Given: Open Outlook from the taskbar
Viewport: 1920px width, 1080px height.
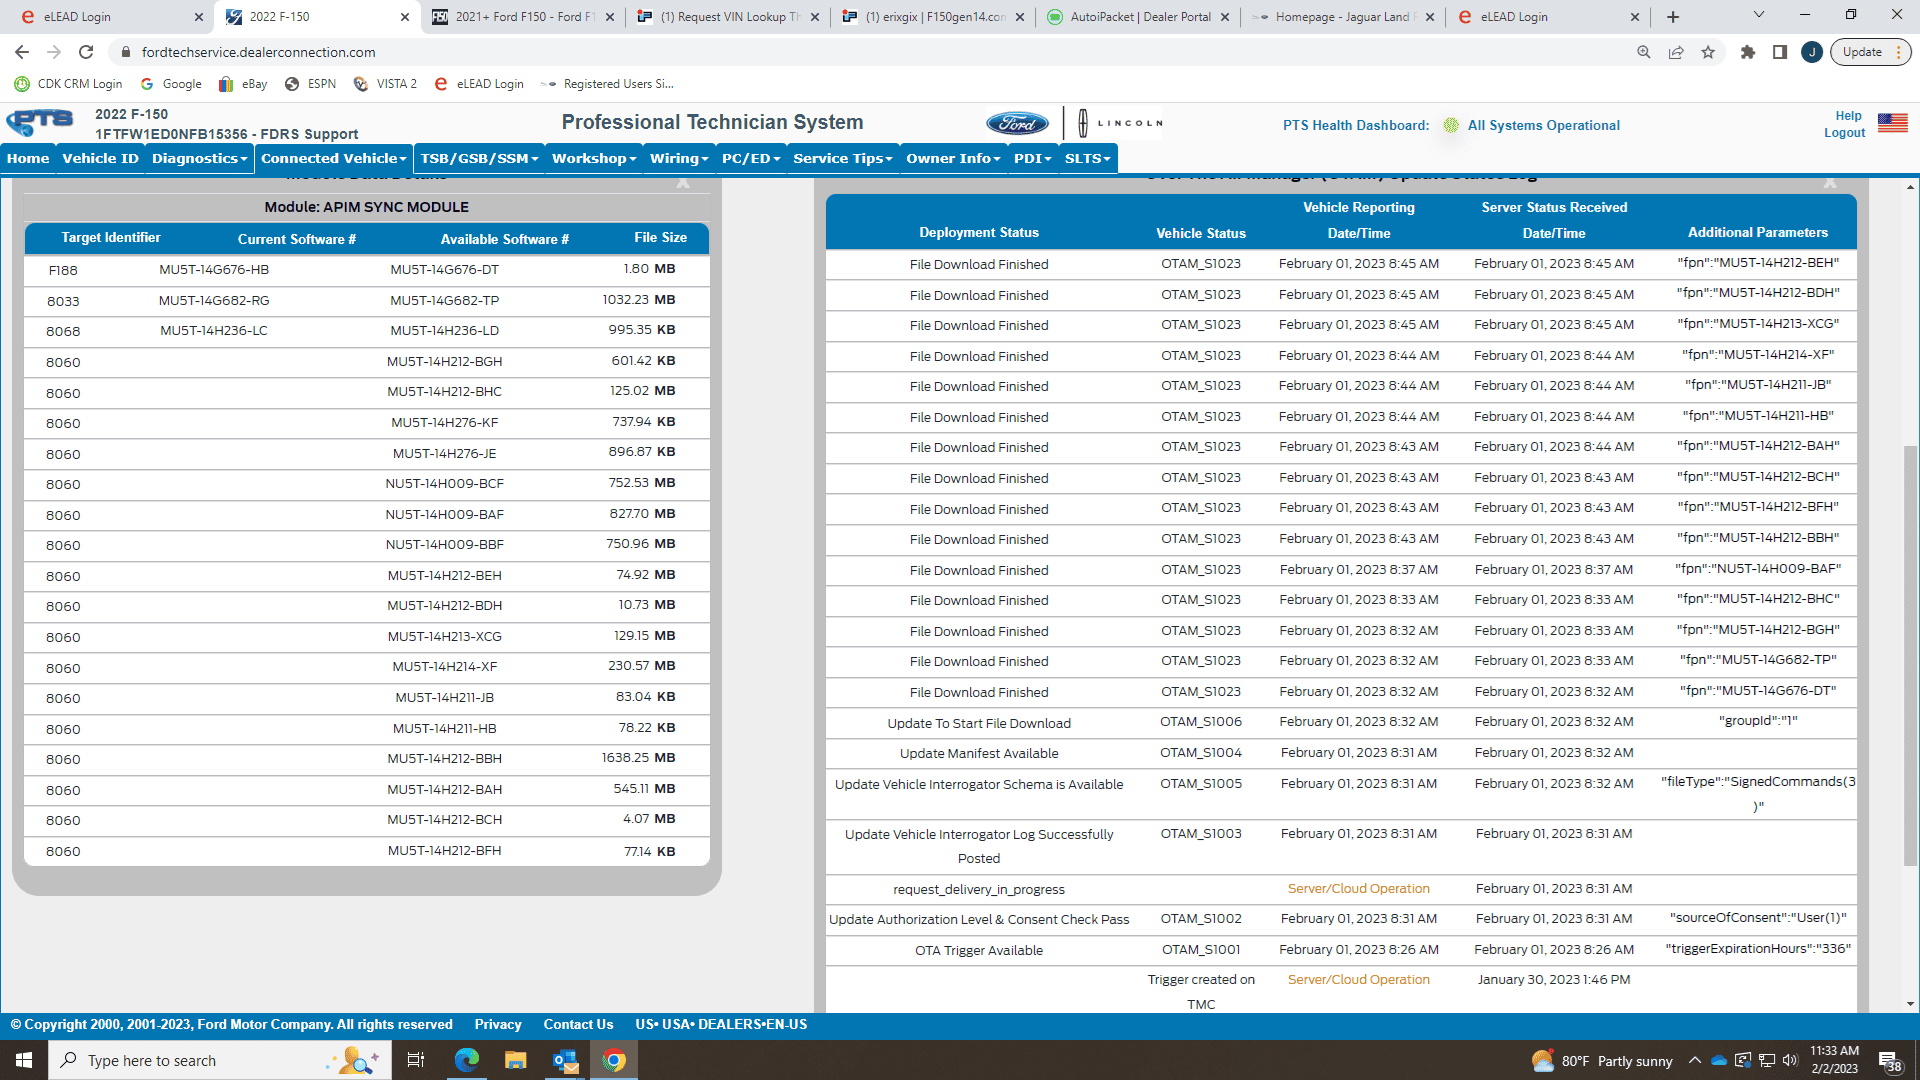Looking at the screenshot, I should click(565, 1060).
